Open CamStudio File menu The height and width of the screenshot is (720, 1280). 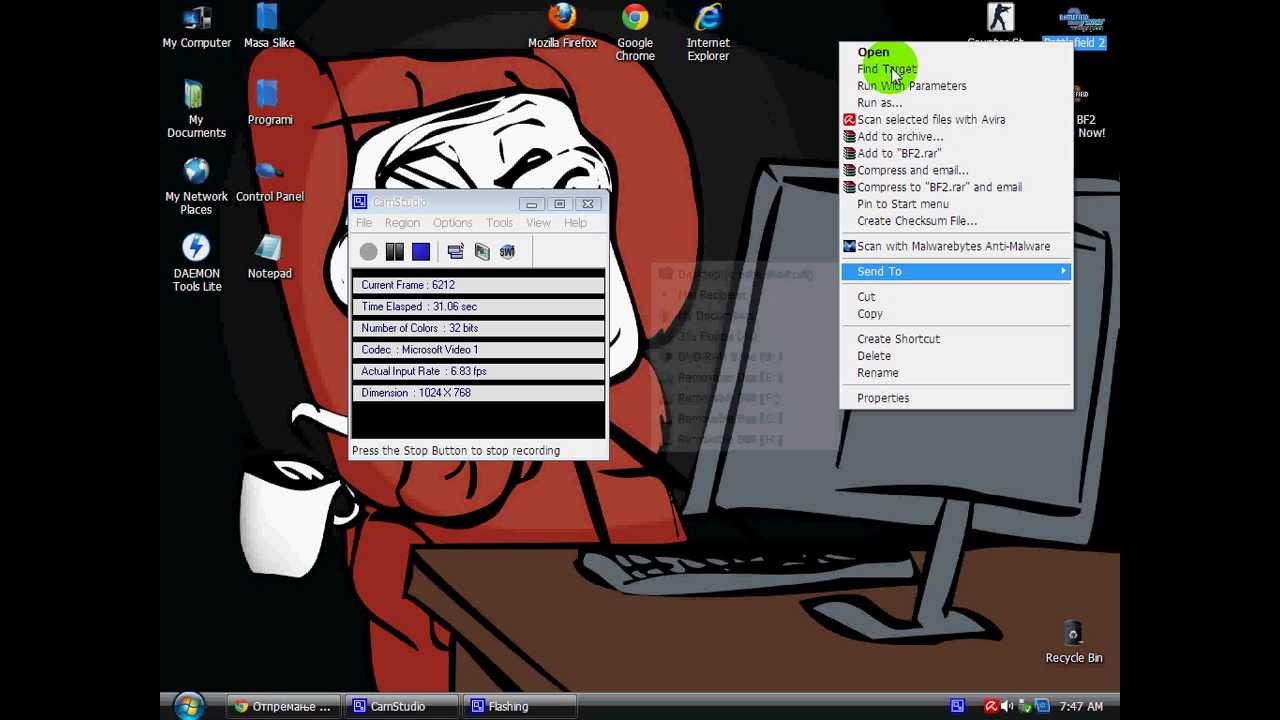coord(364,223)
